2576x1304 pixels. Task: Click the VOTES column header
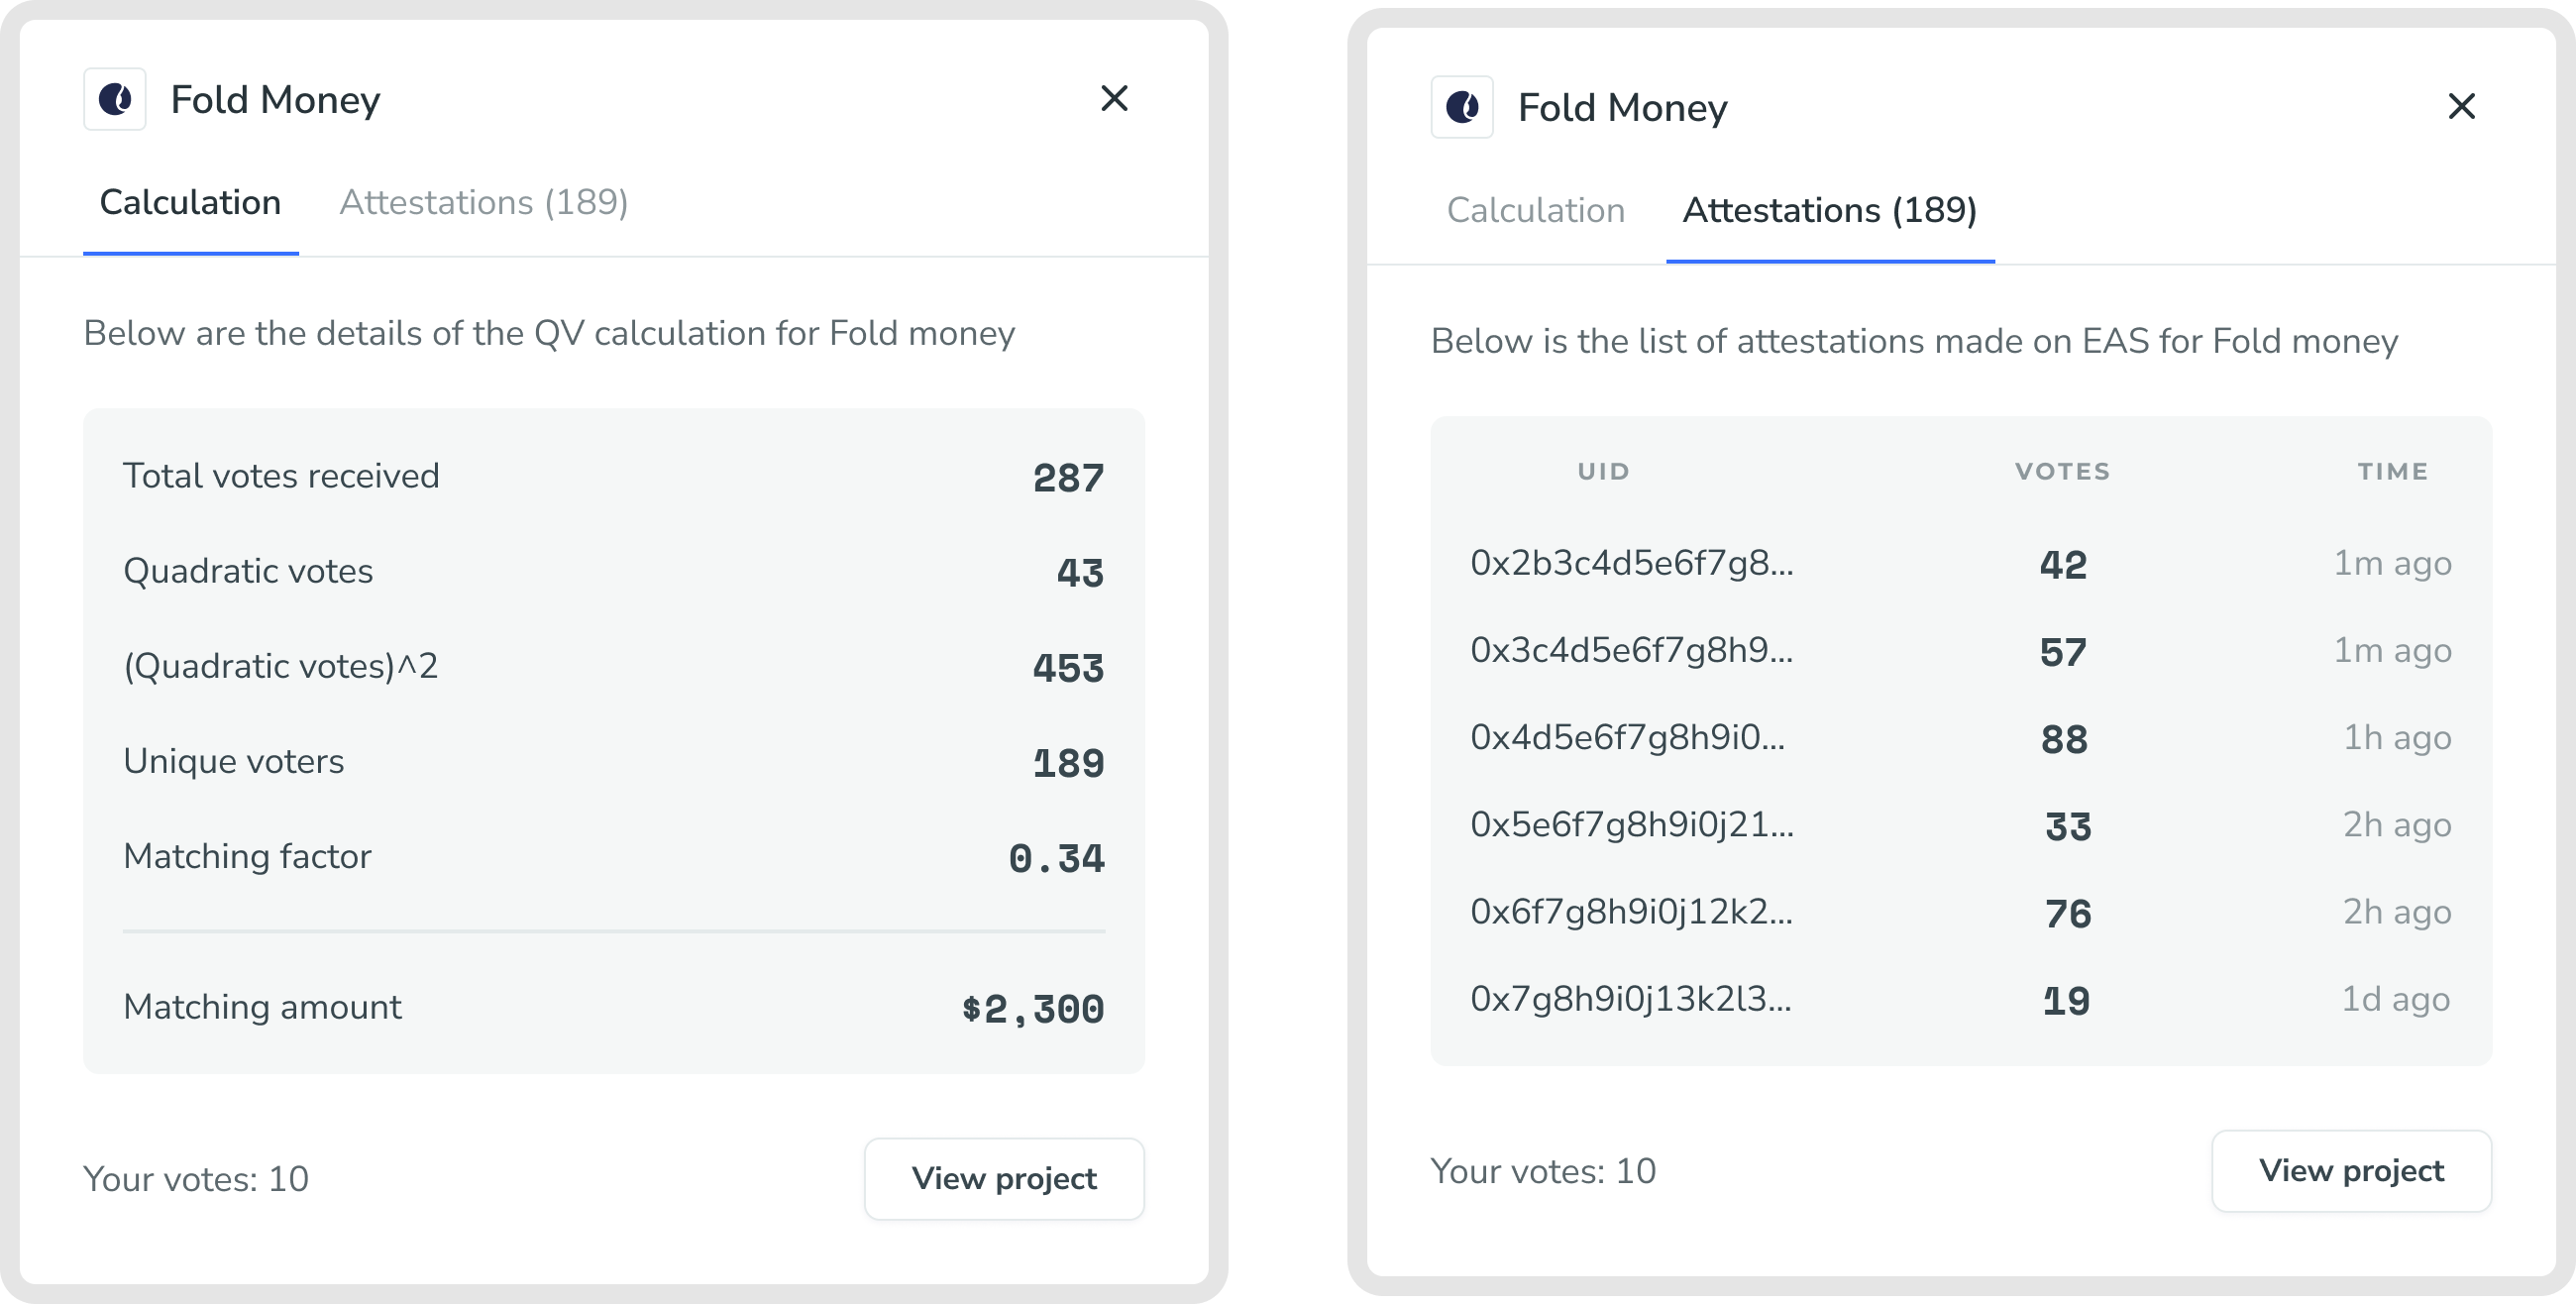(2062, 472)
